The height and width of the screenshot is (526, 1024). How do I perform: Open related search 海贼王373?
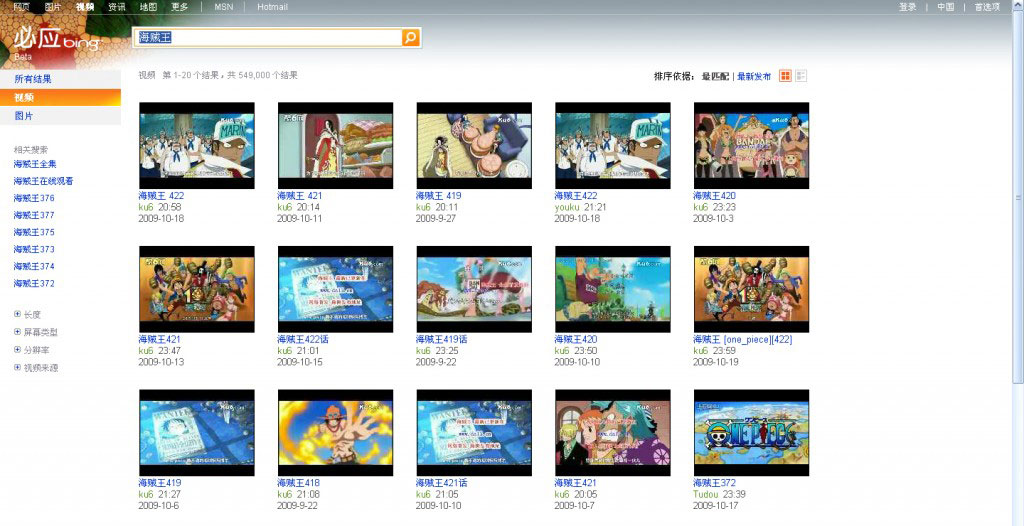click(34, 249)
